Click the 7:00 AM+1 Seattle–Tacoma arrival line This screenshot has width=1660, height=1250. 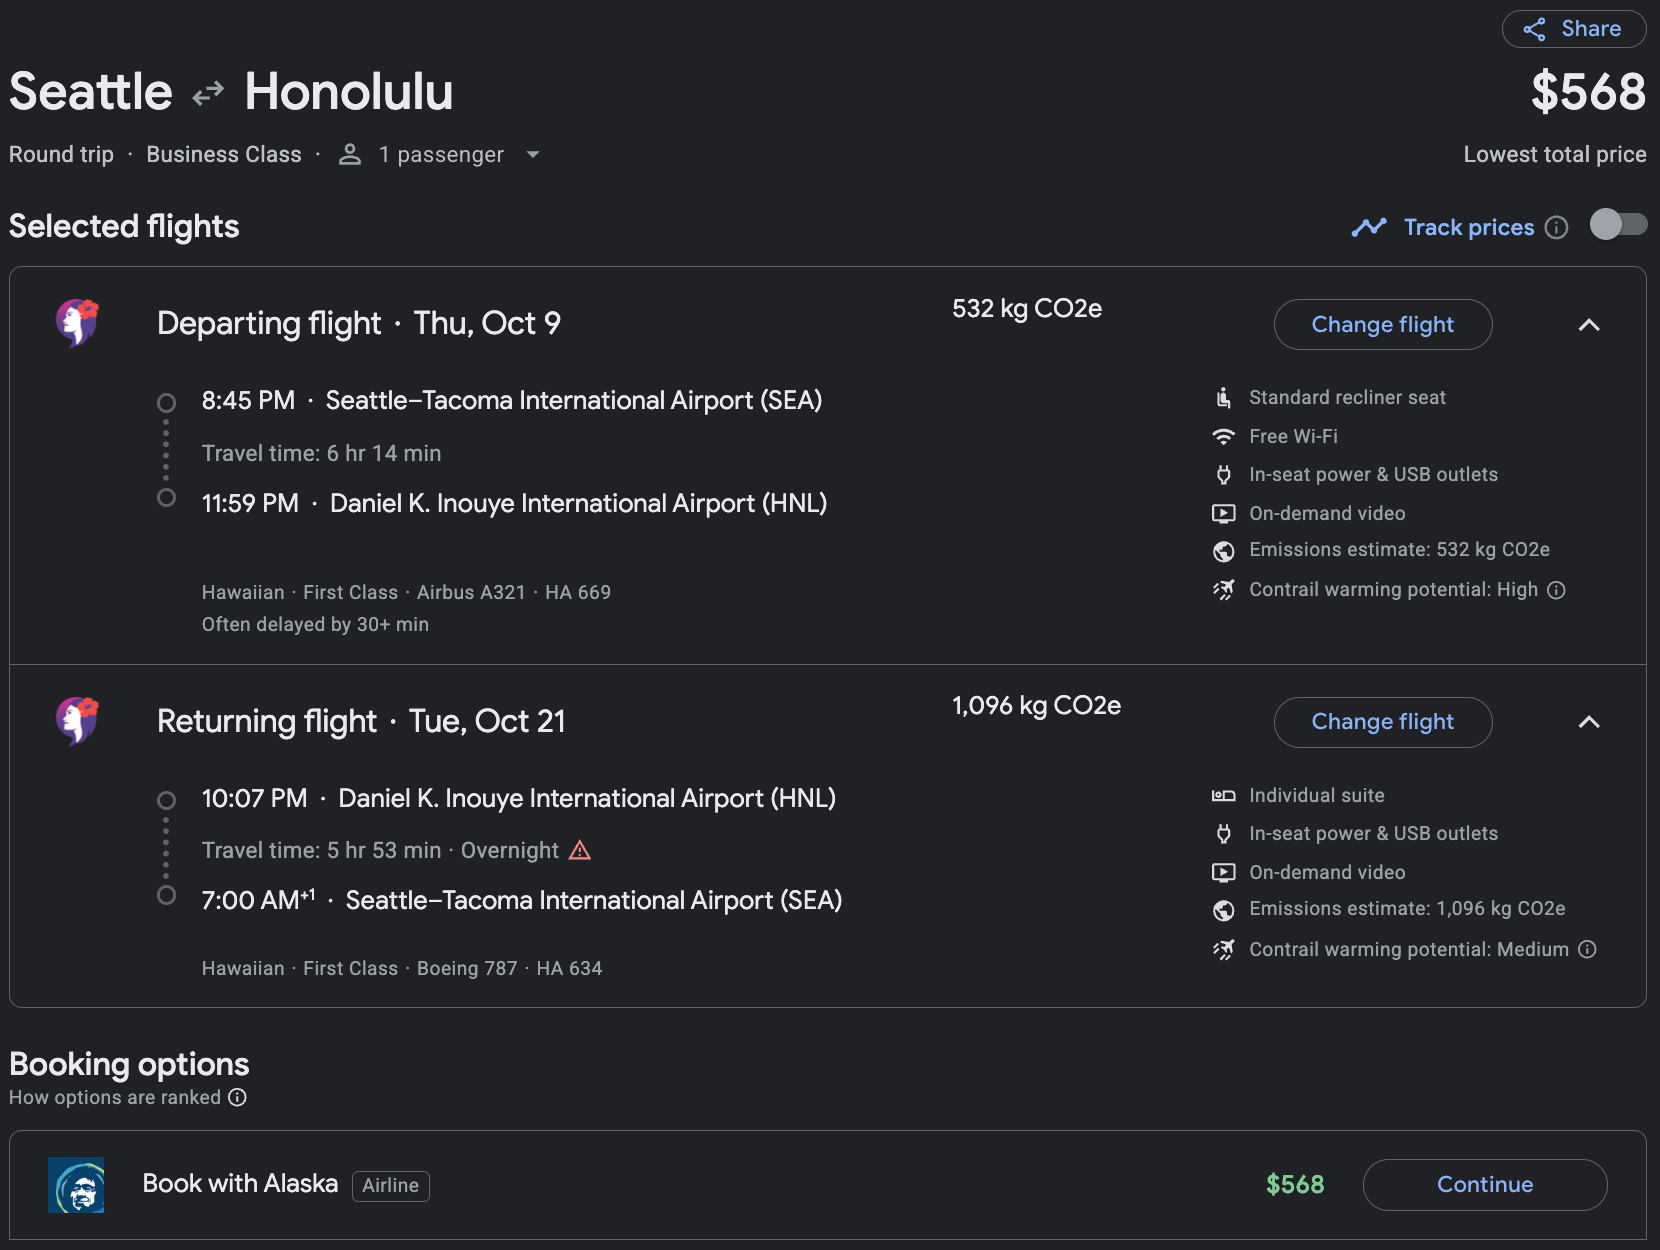tap(522, 901)
